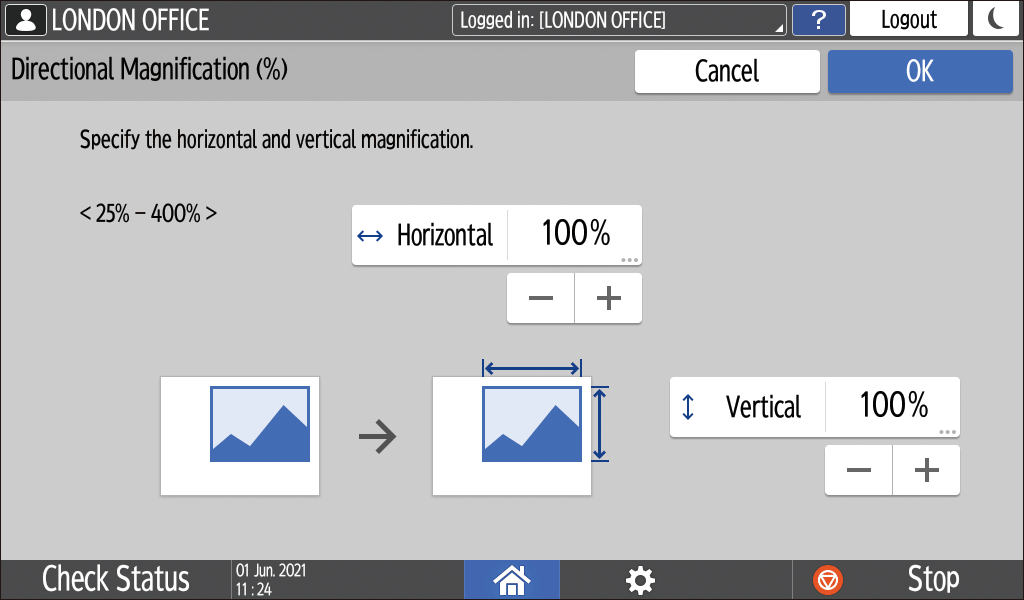The width and height of the screenshot is (1024, 600).
Task: Go to the Home screen icon
Action: (x=512, y=579)
